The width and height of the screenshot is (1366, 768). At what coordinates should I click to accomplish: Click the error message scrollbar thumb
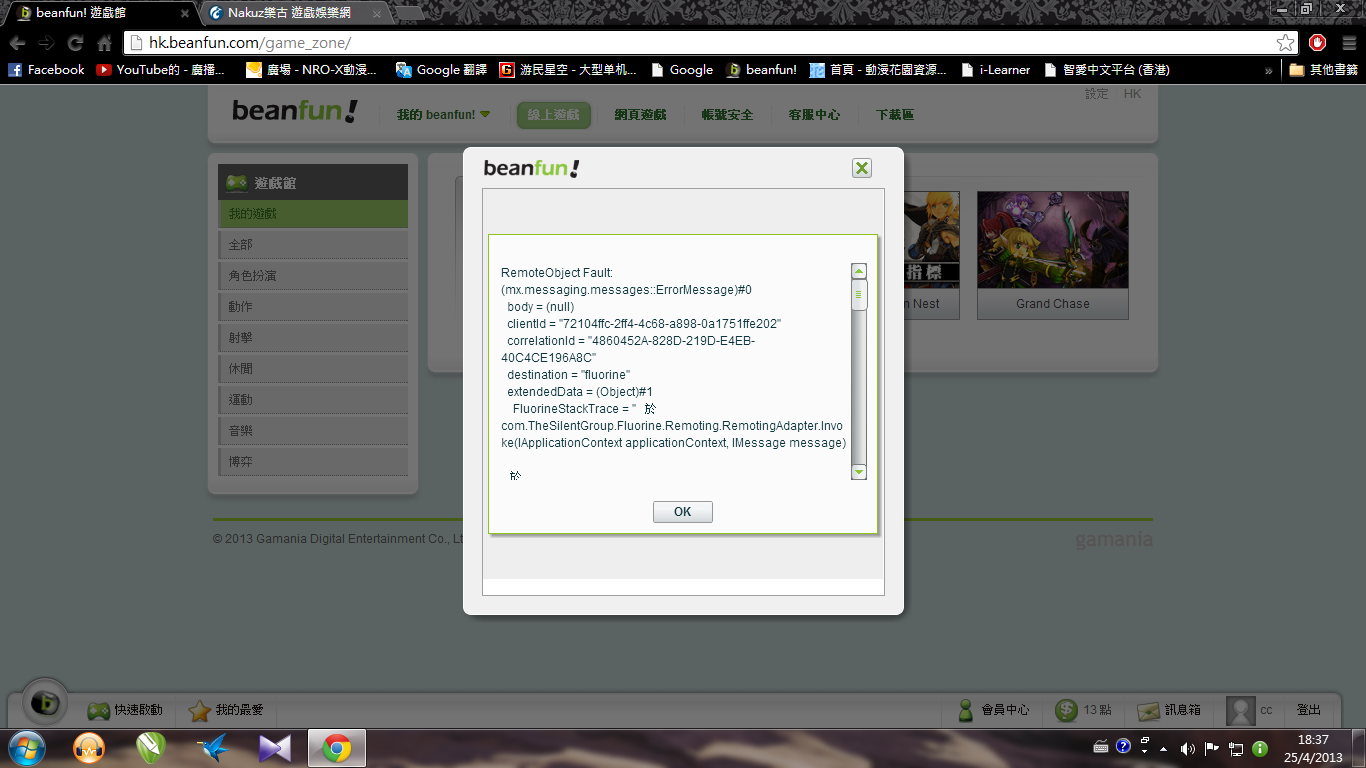859,295
